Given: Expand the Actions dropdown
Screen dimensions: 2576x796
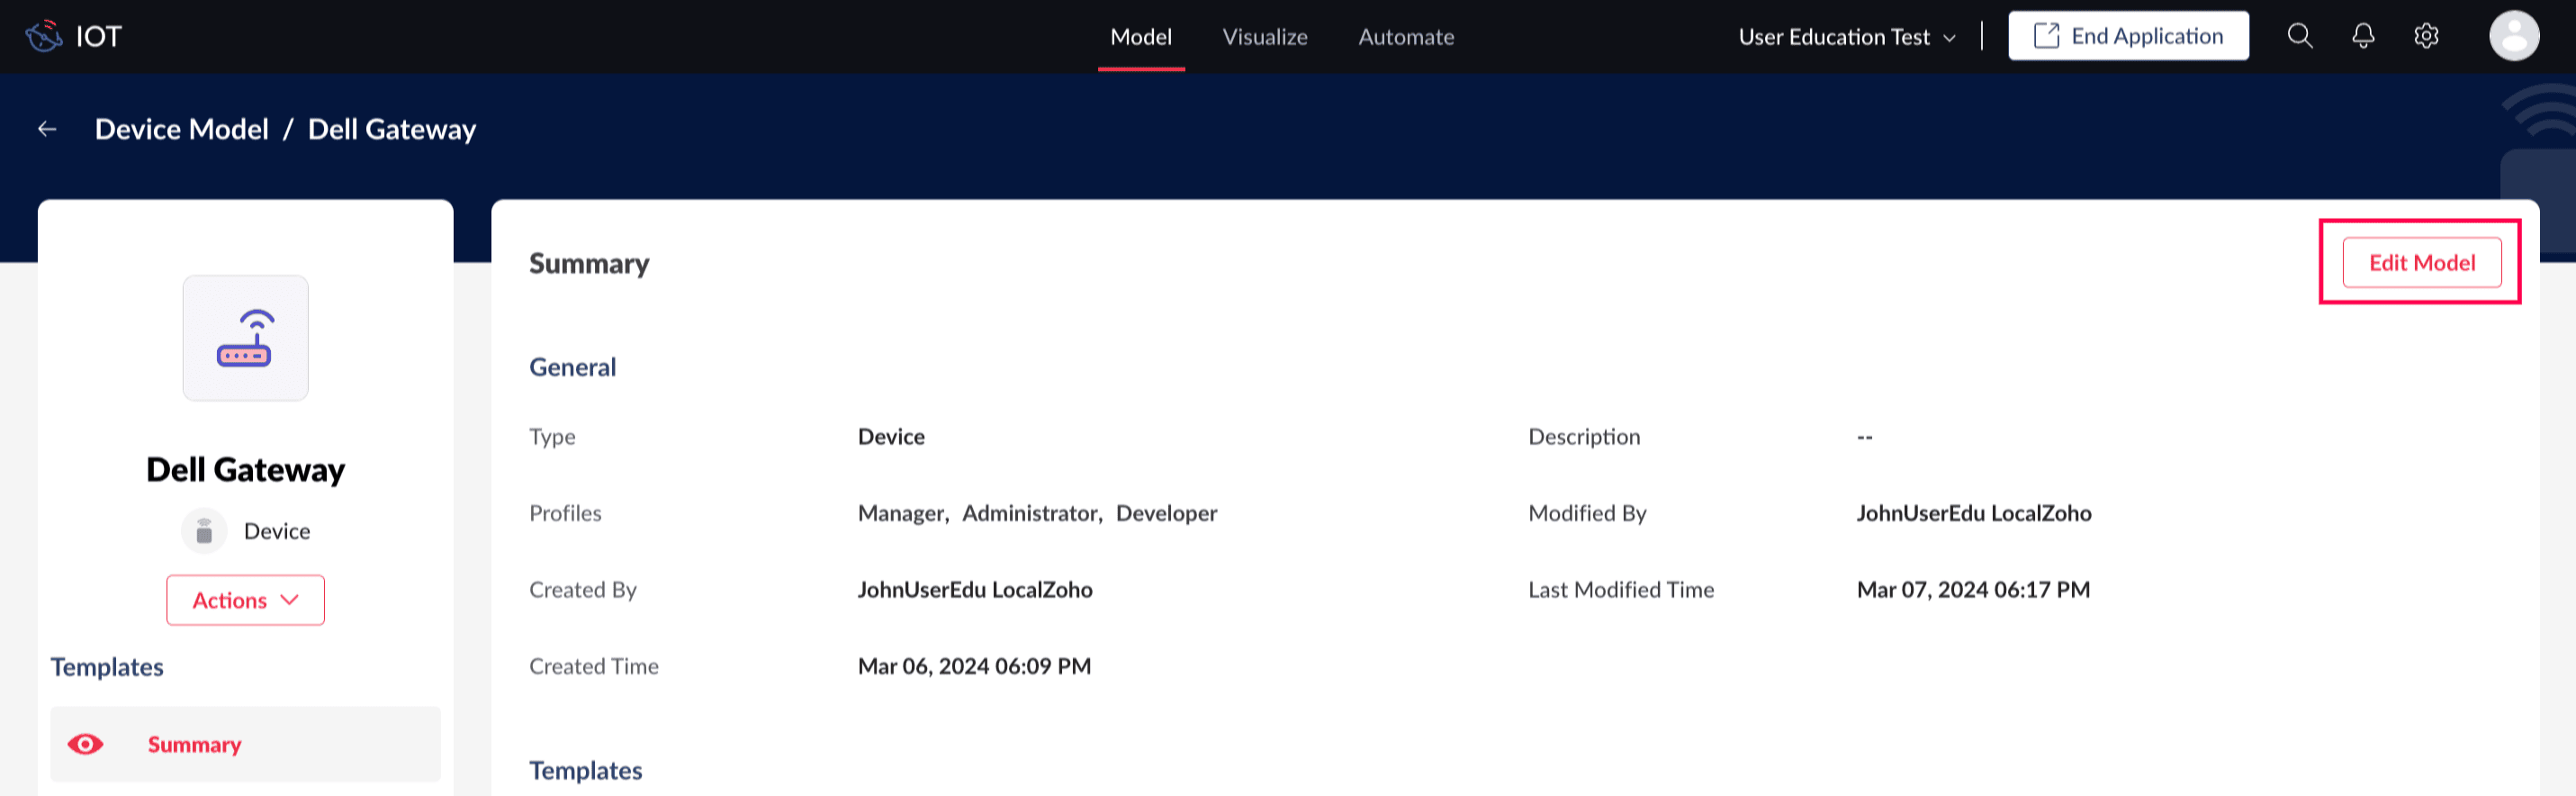Looking at the screenshot, I should [245, 600].
